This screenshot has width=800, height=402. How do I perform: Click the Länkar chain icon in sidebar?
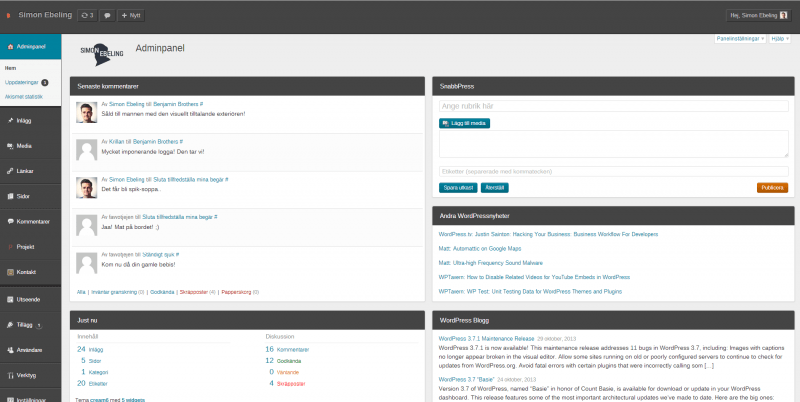pyautogui.click(x=10, y=171)
